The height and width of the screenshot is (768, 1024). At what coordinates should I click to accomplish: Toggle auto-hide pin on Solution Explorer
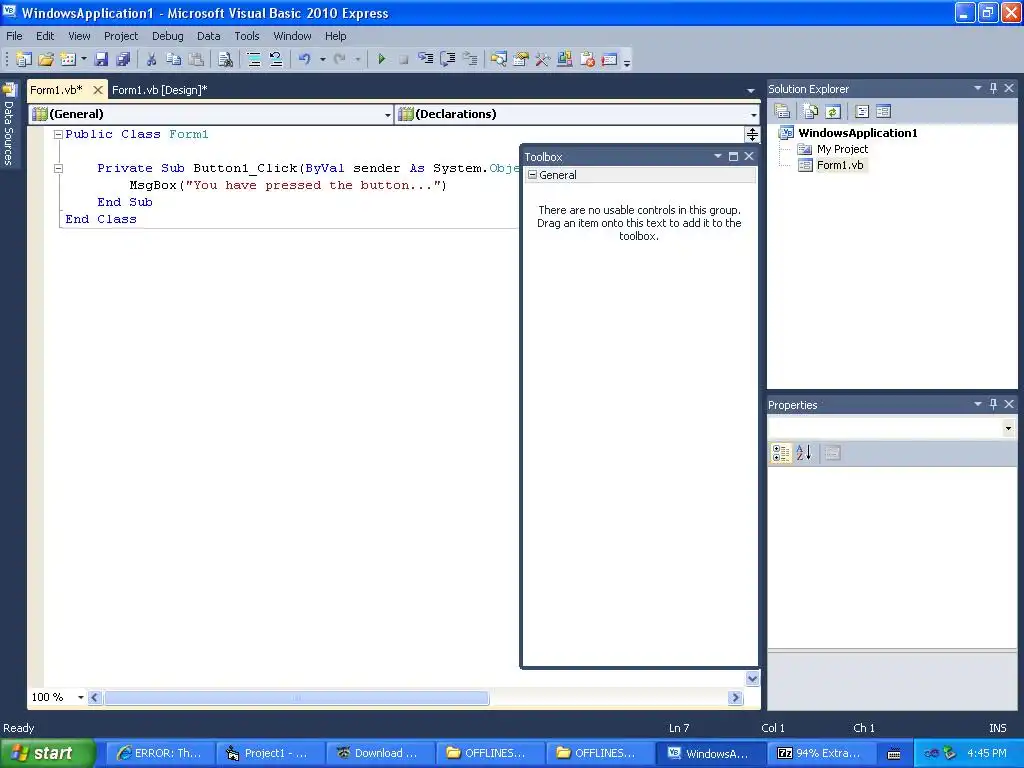(993, 88)
